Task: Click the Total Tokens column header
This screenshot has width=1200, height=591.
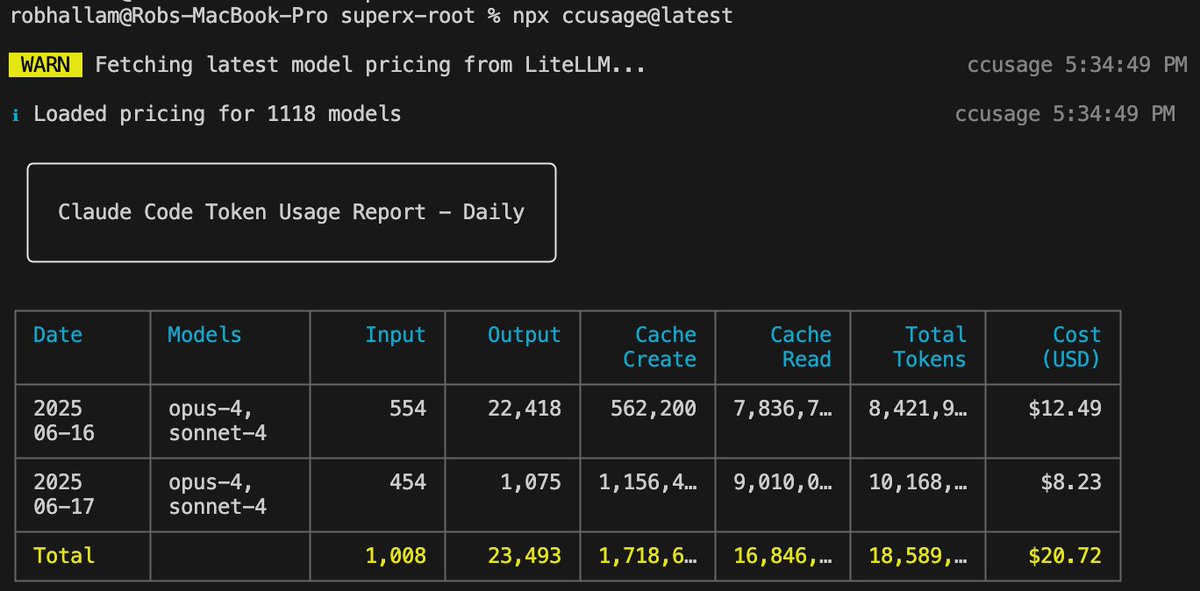Action: pos(929,347)
